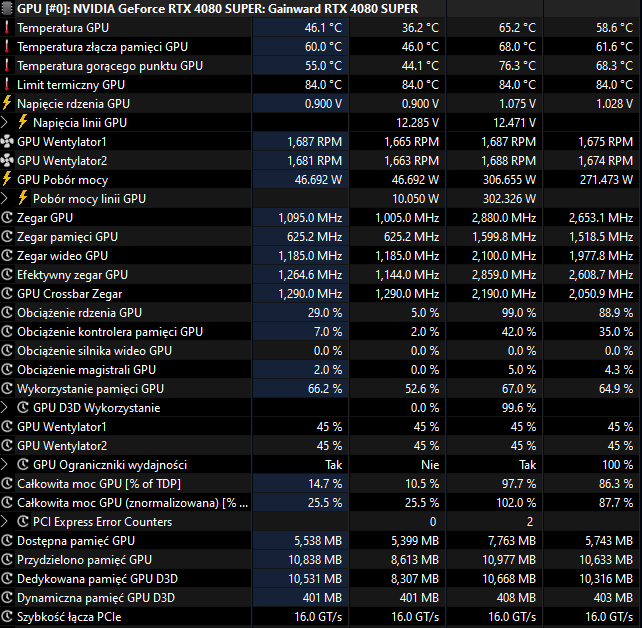Select the Temperatura gorącego punktu GPU label

point(110,66)
